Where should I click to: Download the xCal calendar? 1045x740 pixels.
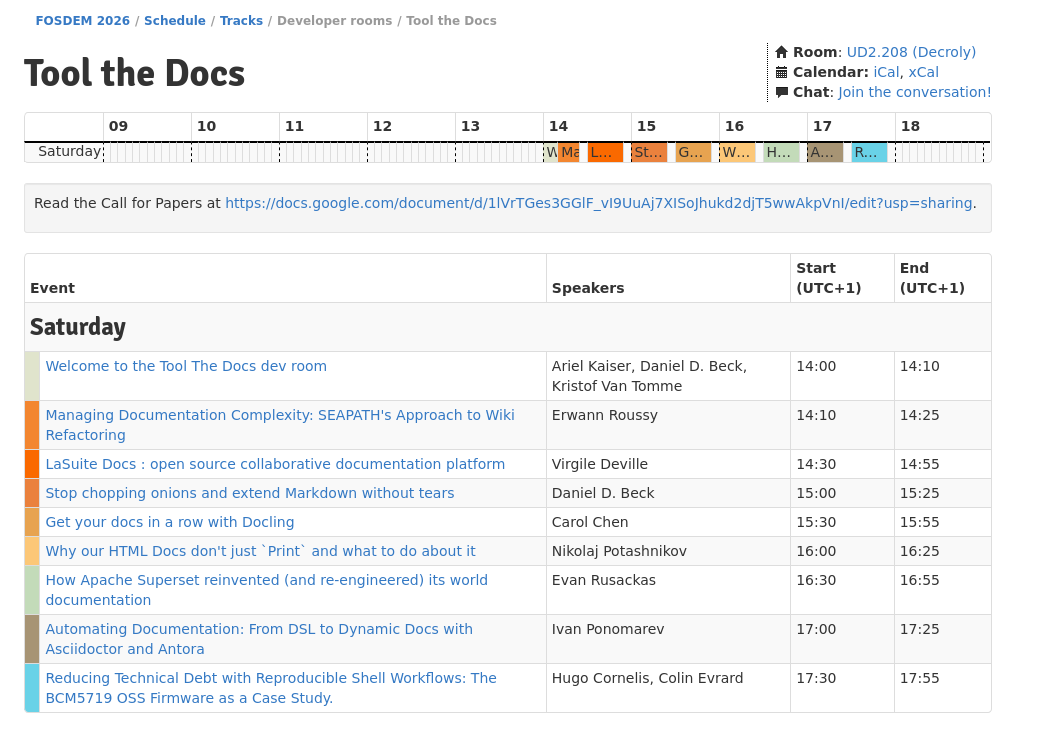(x=923, y=72)
